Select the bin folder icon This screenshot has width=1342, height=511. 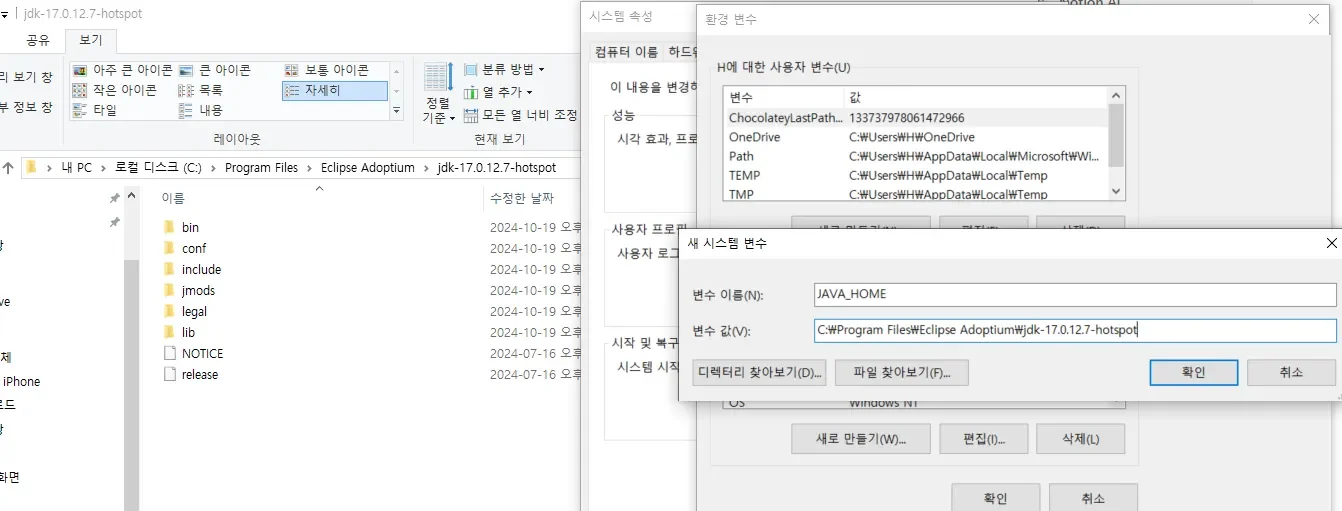tap(168, 228)
